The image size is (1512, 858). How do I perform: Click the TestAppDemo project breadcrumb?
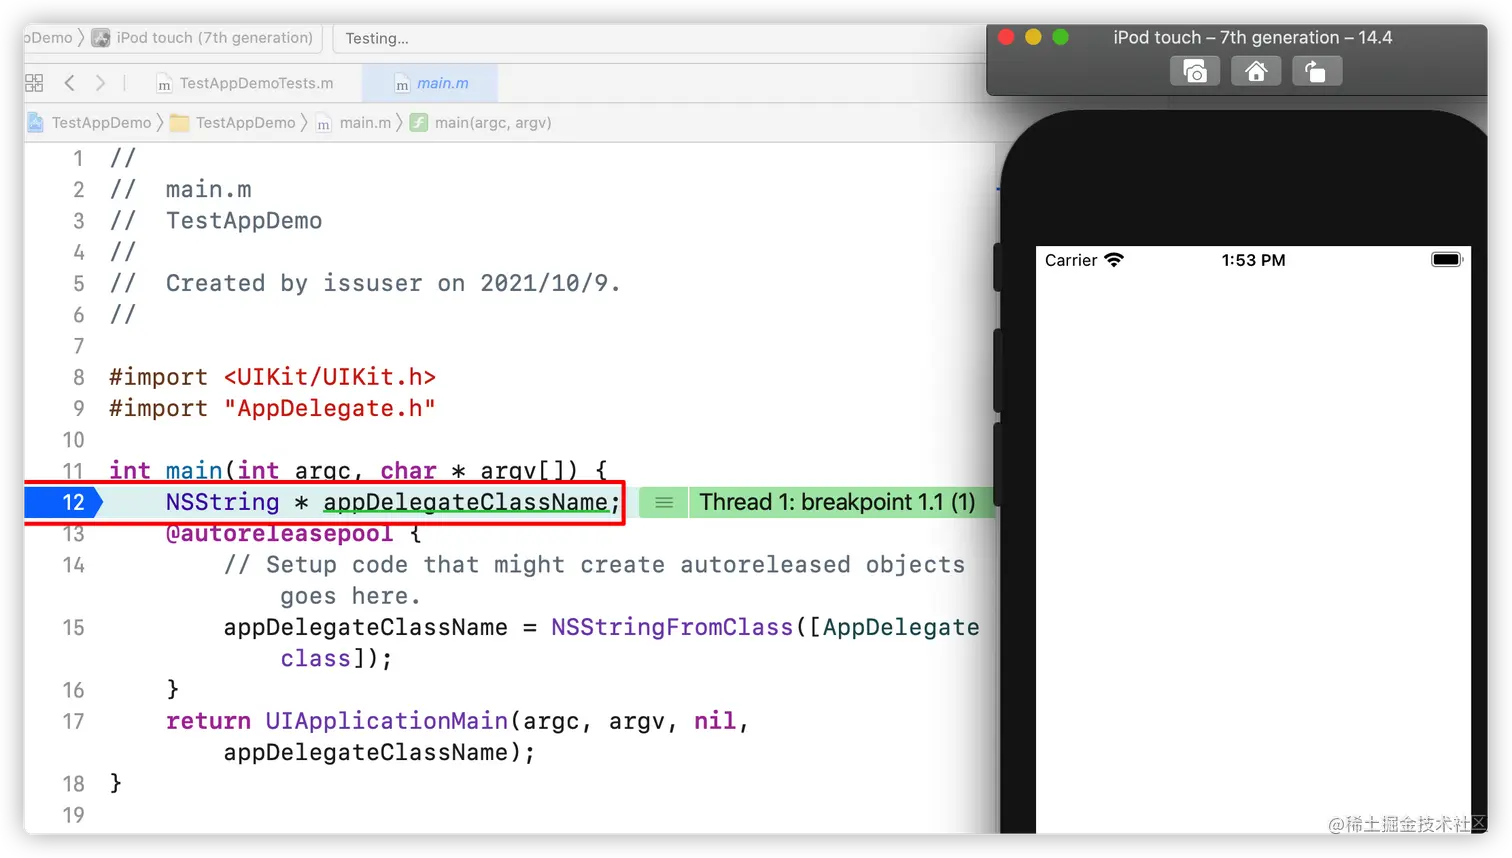[90, 122]
